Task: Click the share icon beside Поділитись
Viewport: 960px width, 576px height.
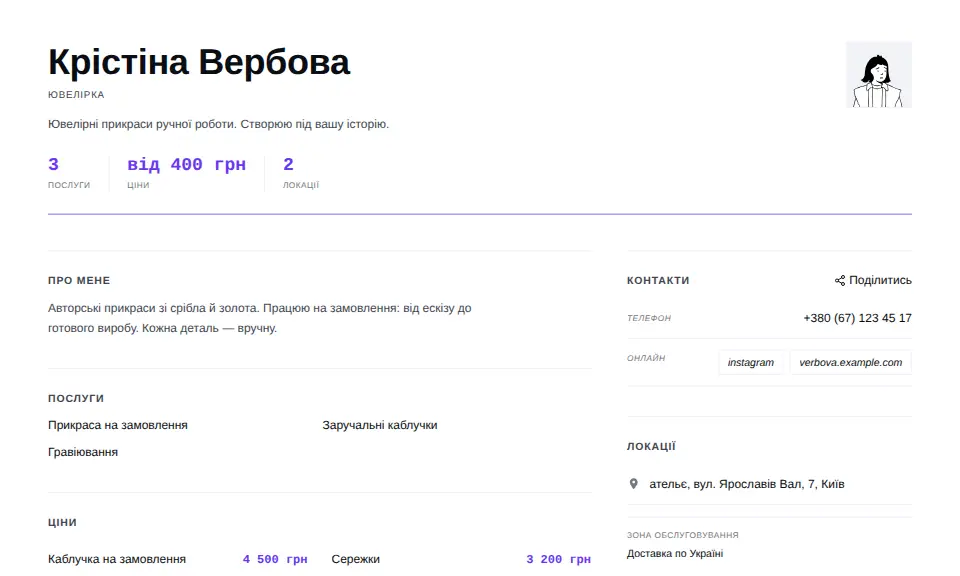Action: [839, 280]
